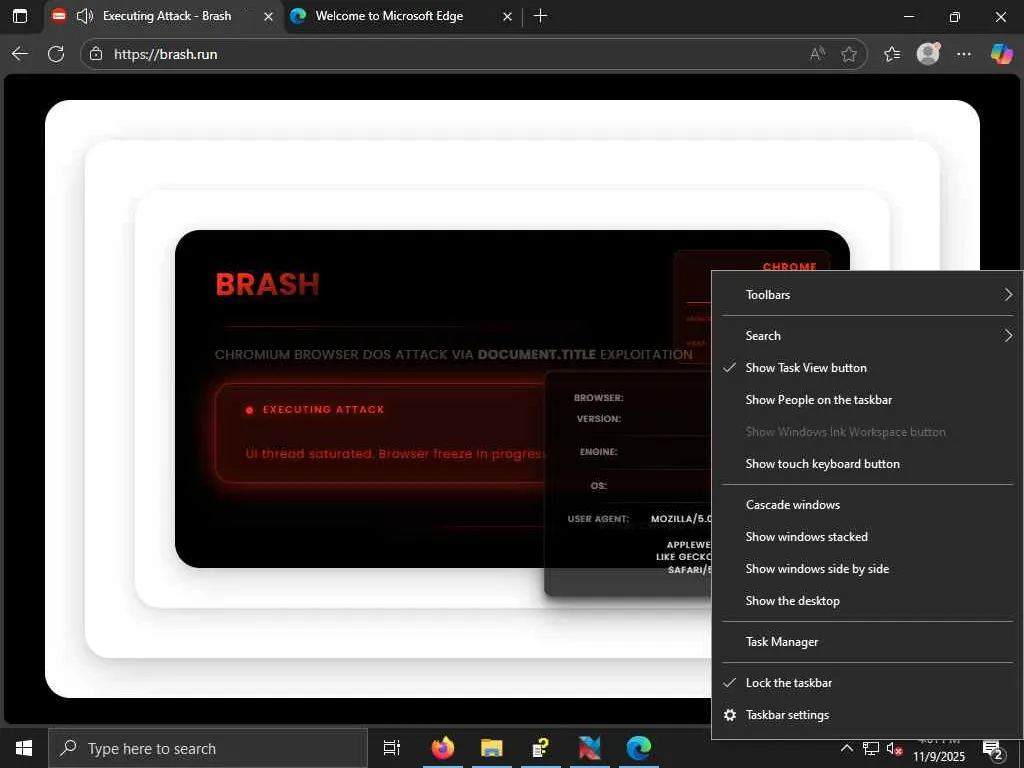Go back with the browser back arrow
The height and width of the screenshot is (768, 1024).
pyautogui.click(x=20, y=54)
